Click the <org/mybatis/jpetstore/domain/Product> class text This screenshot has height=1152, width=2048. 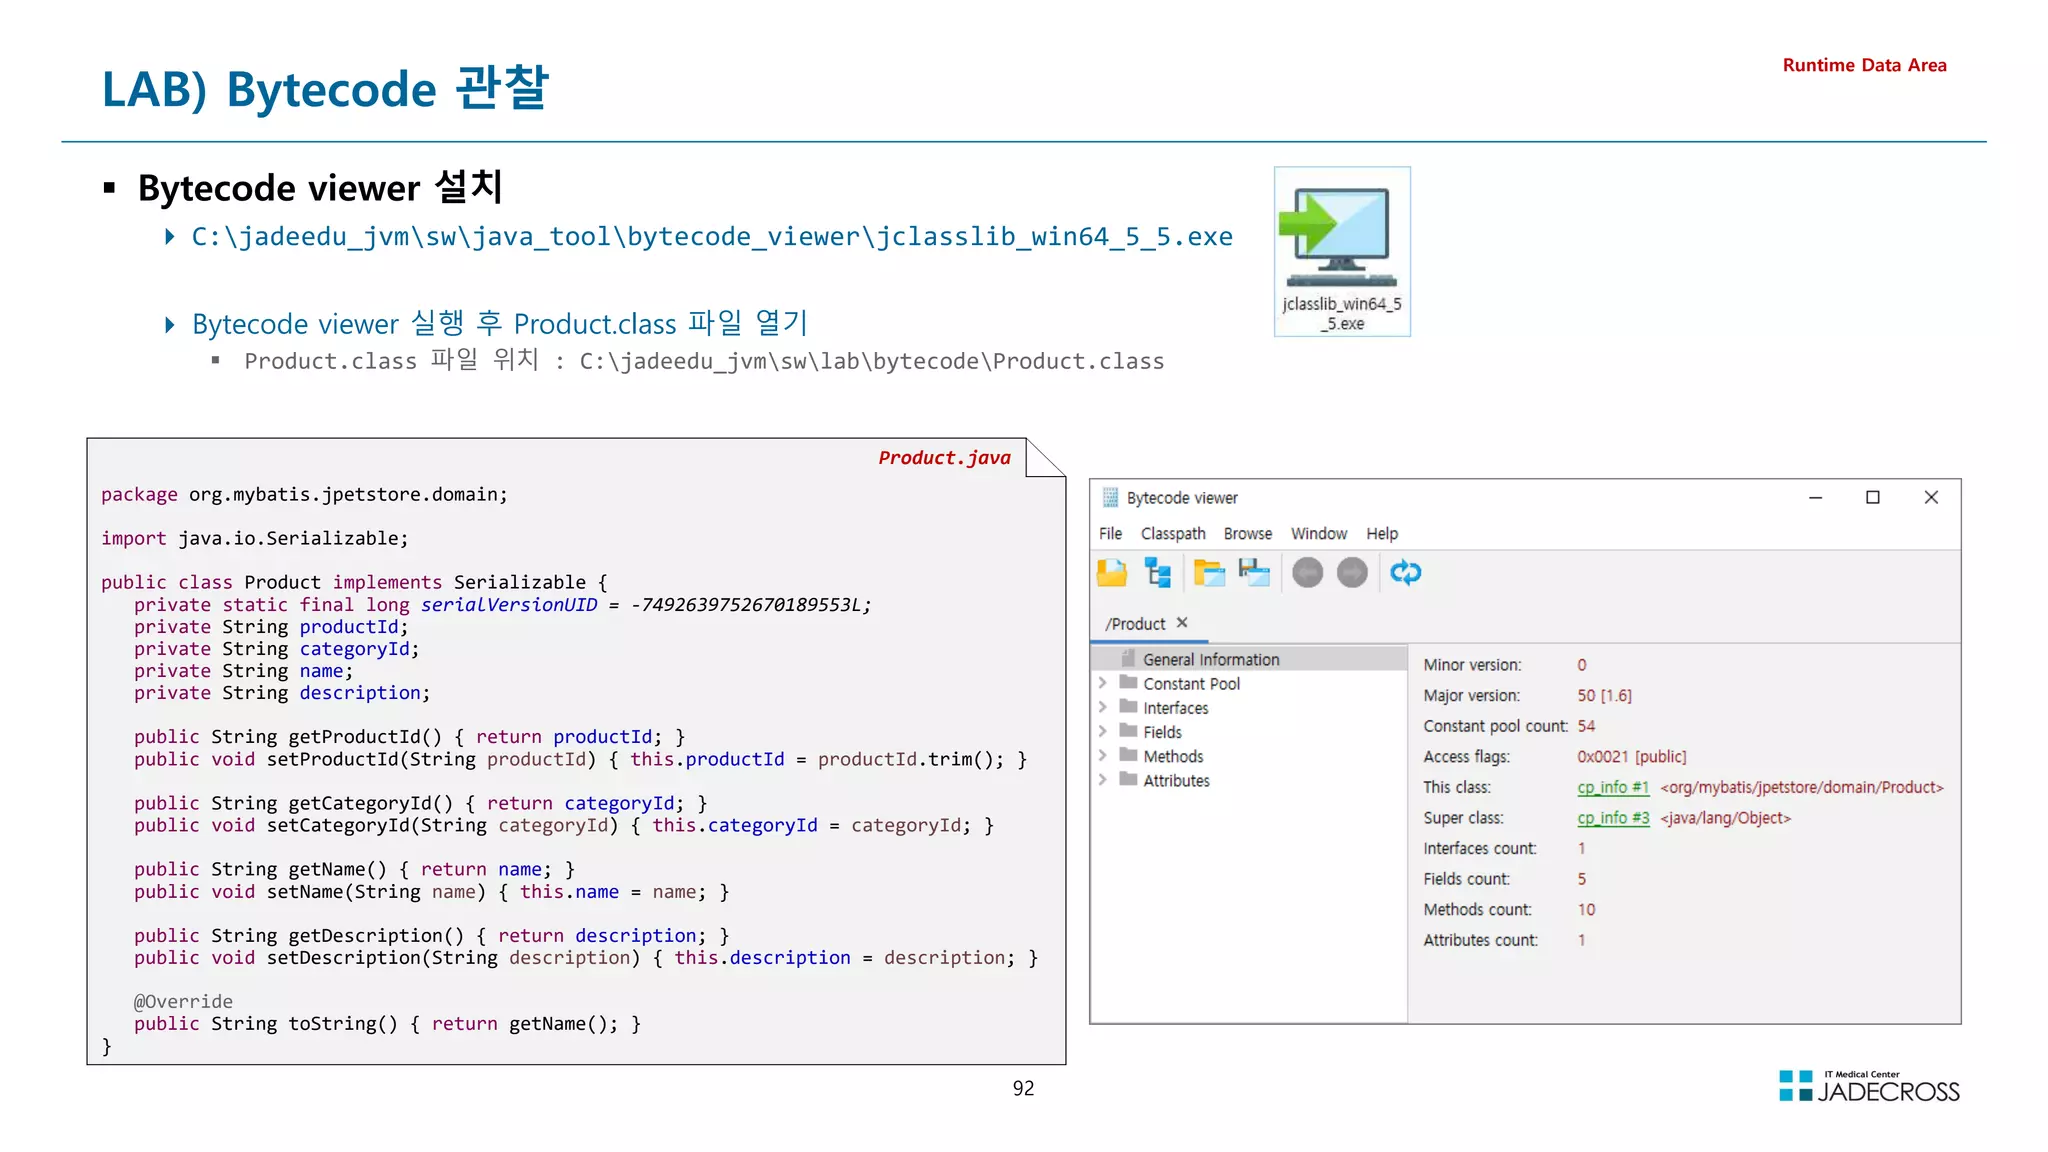[x=1802, y=788]
